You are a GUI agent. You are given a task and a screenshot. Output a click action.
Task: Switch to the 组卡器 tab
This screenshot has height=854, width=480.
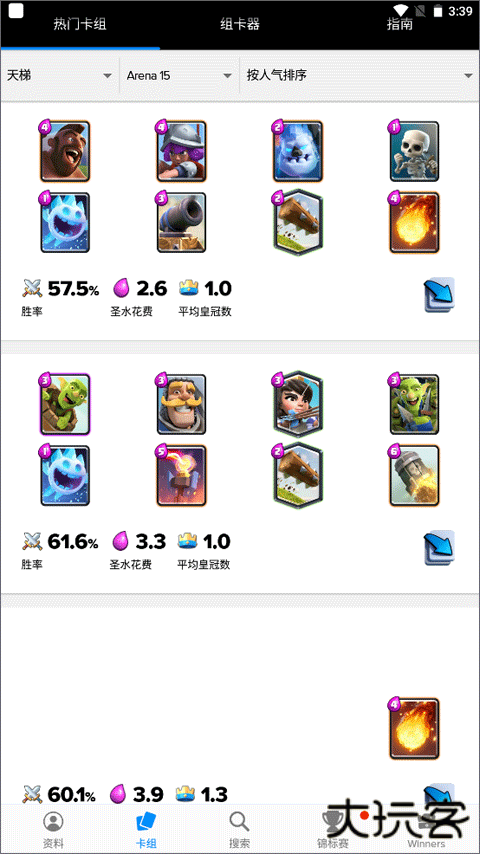(x=240, y=24)
